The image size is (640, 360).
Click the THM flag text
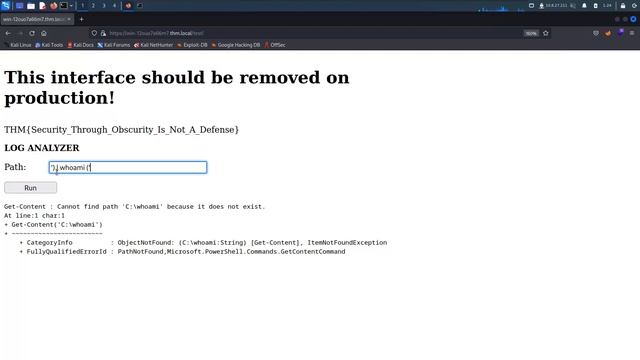pos(121,130)
